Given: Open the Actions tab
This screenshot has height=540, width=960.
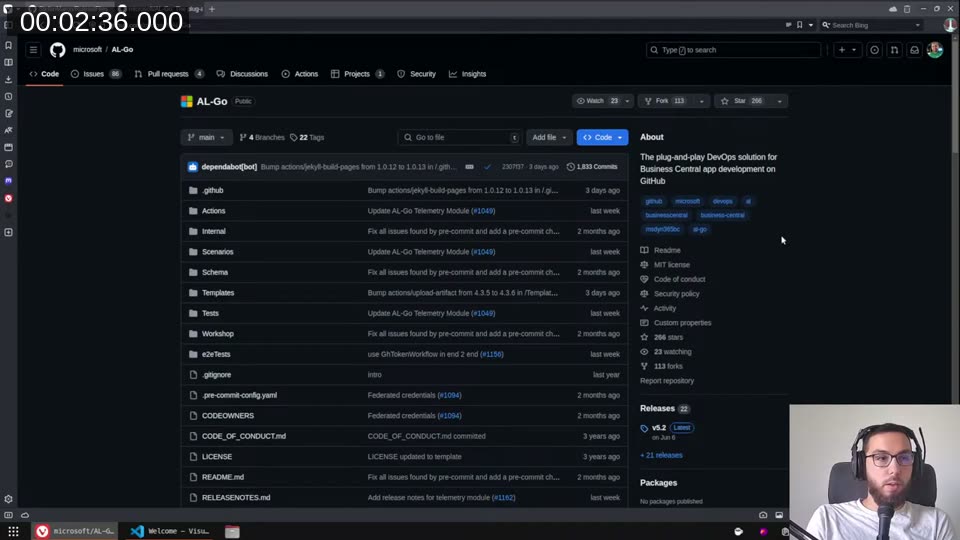Looking at the screenshot, I should (300, 74).
